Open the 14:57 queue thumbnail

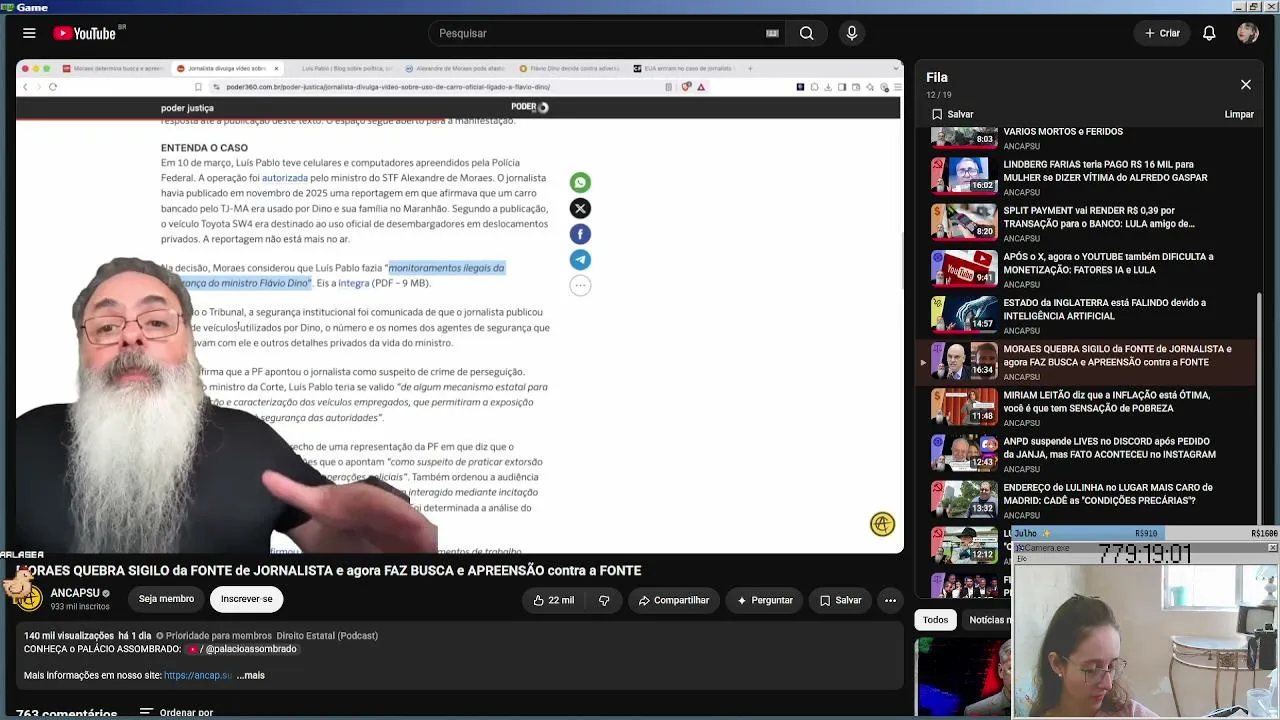964,314
